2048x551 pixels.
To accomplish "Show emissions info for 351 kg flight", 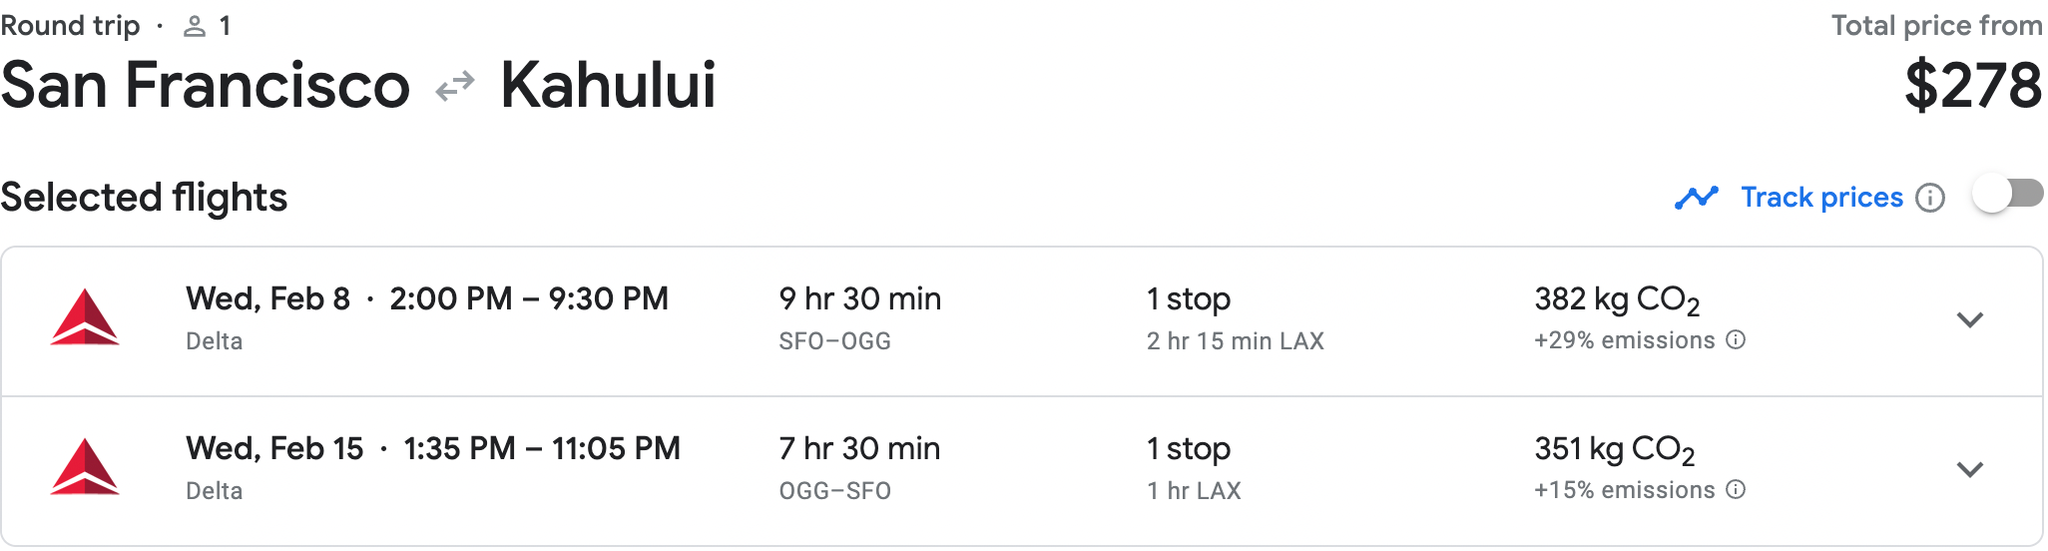I will [1737, 490].
